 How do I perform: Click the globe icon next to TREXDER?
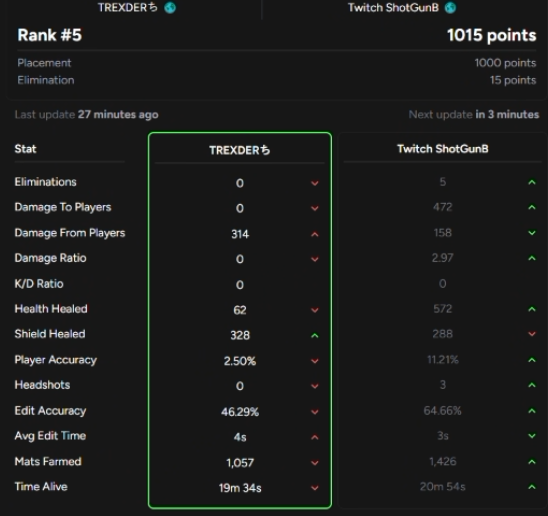[170, 8]
